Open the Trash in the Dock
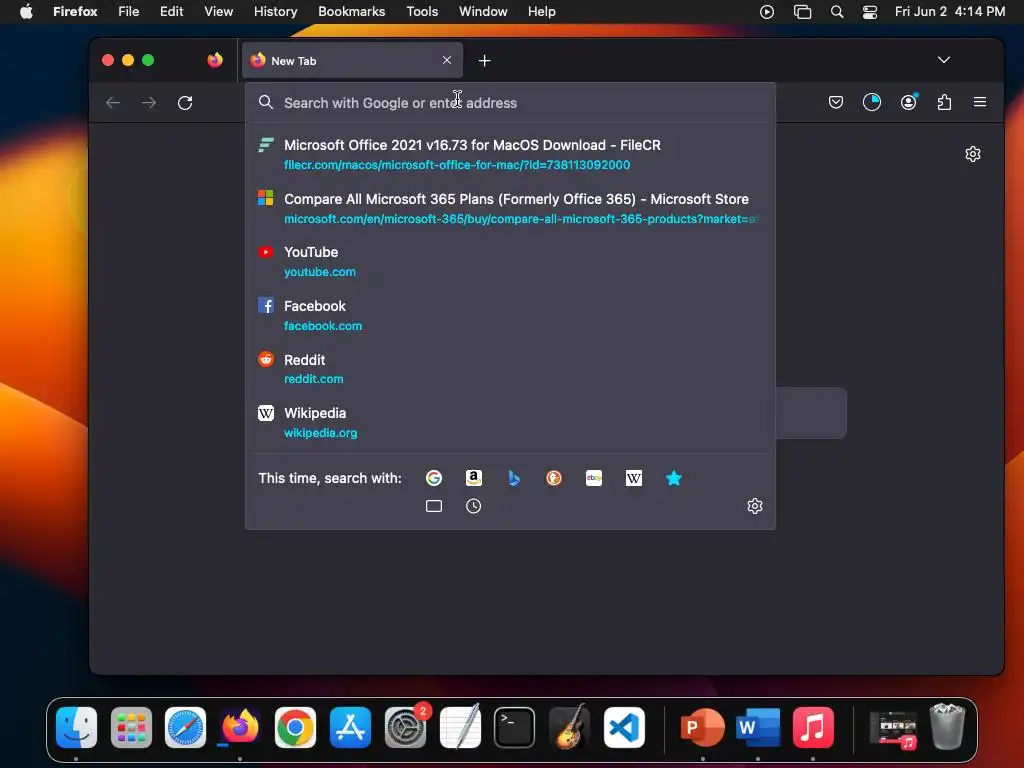 pyautogui.click(x=948, y=726)
